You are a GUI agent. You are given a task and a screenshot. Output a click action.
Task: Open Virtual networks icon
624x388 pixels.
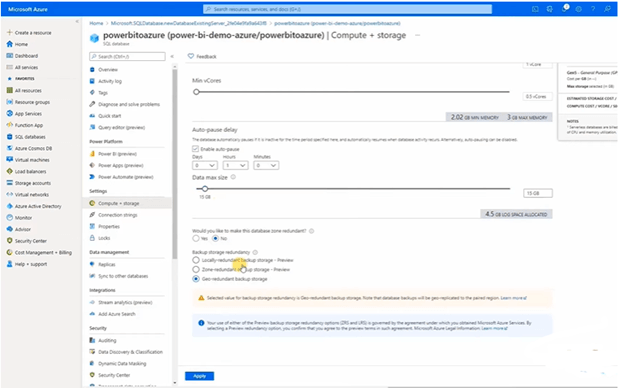point(10,195)
